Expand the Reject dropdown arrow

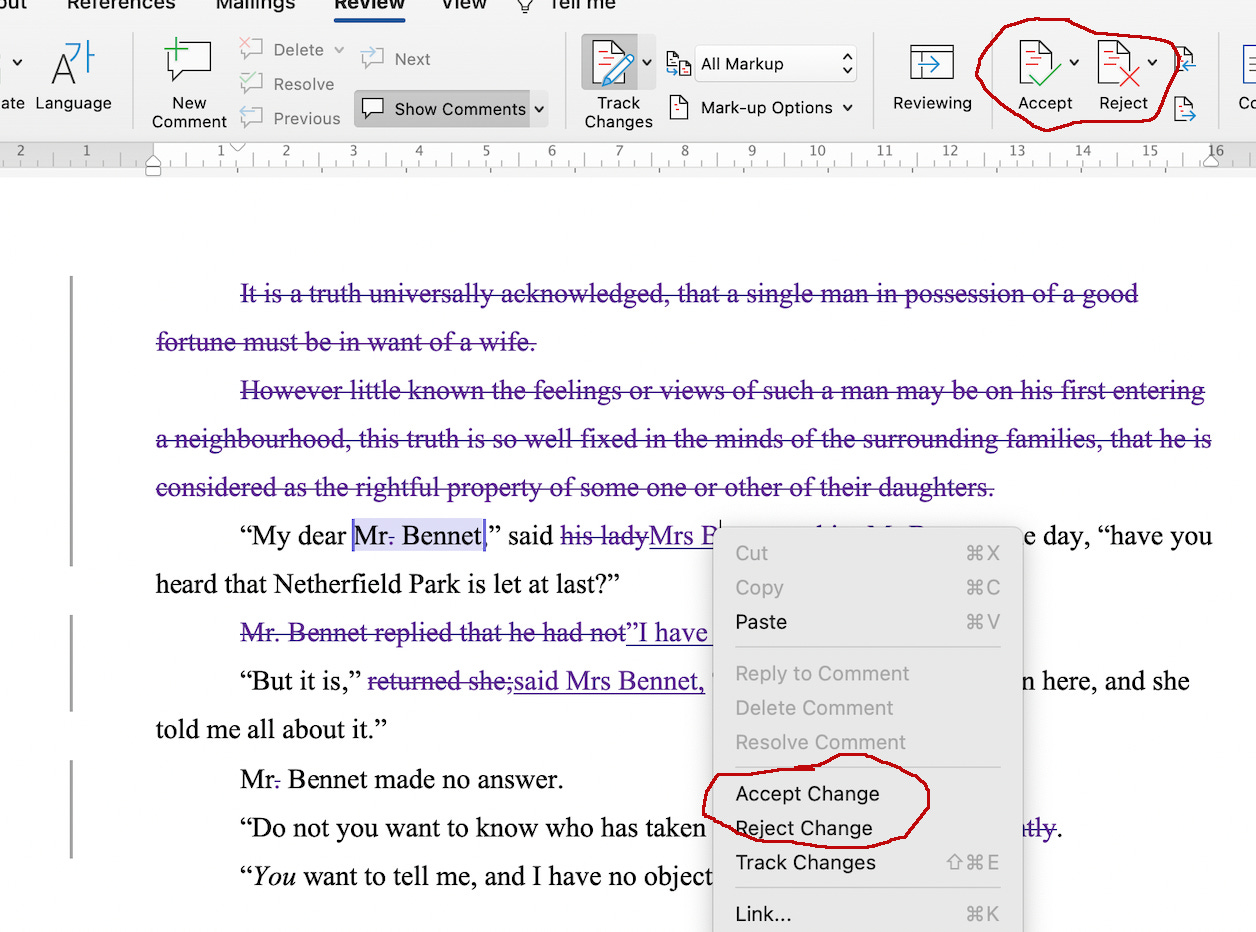click(1152, 63)
